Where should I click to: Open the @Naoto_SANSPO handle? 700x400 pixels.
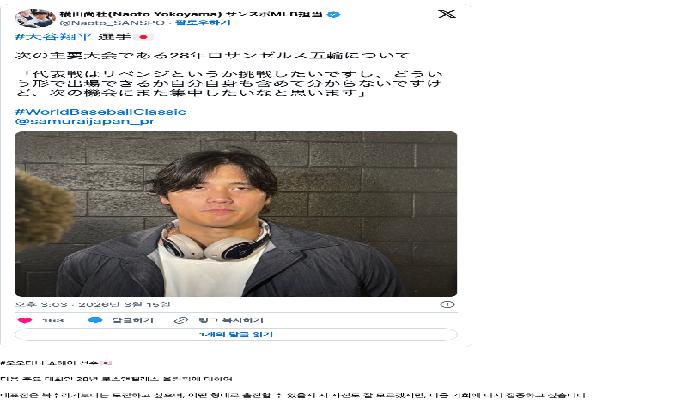[x=112, y=22]
